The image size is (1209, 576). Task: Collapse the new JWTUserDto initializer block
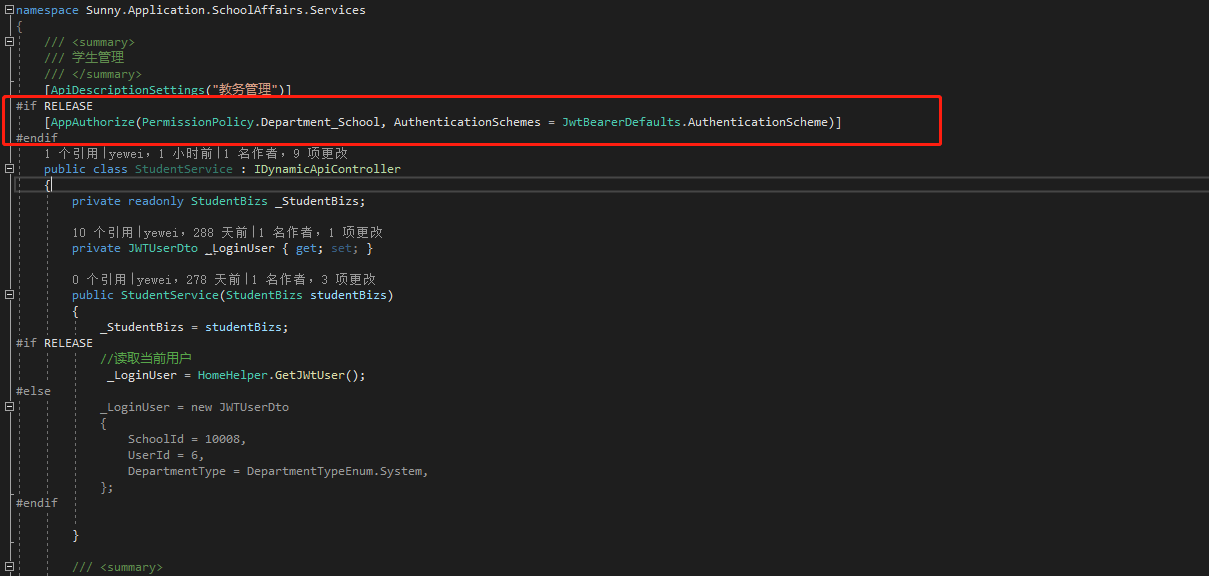click(9, 407)
